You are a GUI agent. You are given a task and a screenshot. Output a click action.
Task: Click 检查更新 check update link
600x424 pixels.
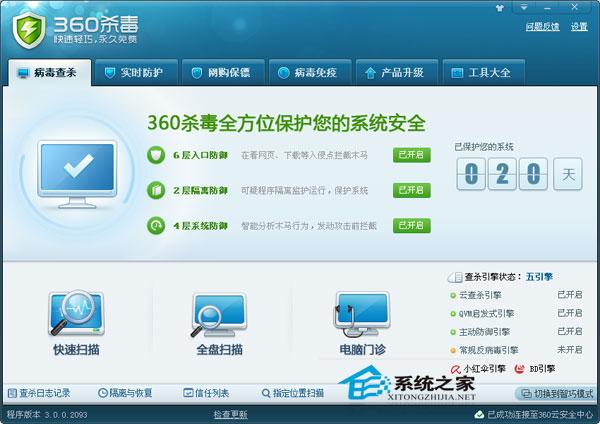point(230,414)
